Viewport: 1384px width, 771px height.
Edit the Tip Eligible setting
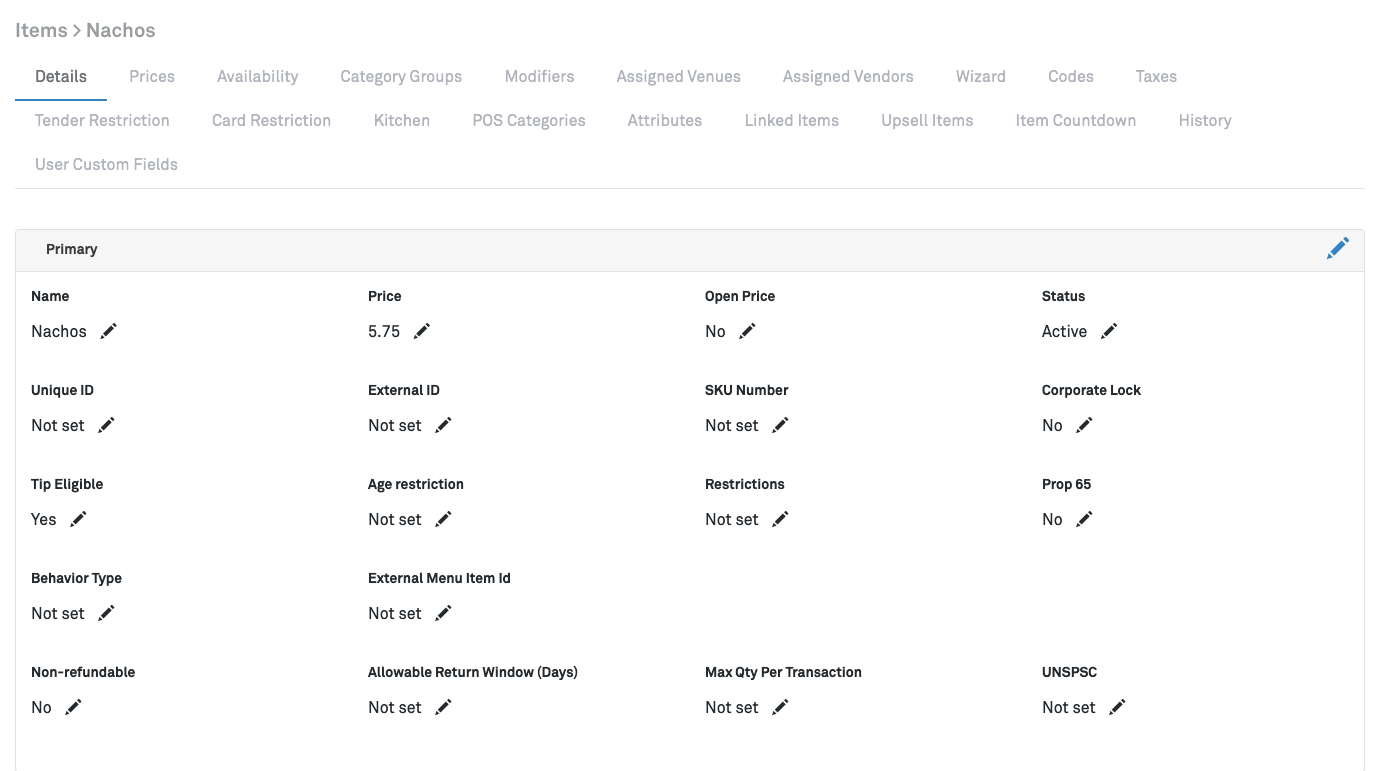[x=78, y=519]
